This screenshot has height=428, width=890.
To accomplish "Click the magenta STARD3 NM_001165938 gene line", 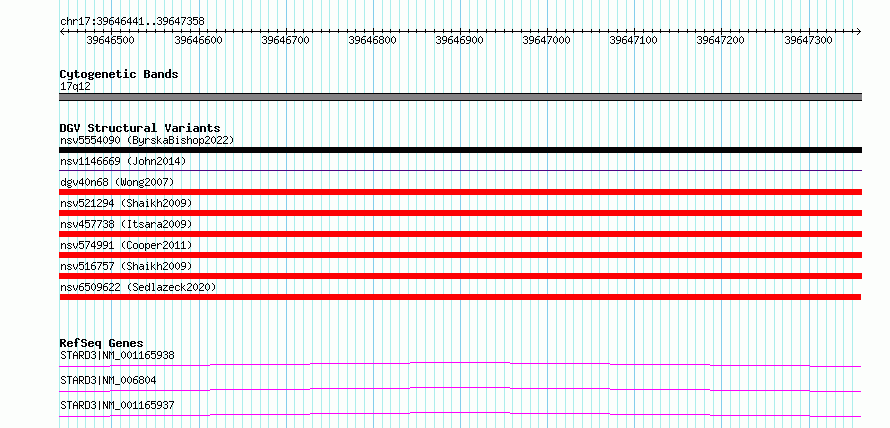I will [460, 364].
